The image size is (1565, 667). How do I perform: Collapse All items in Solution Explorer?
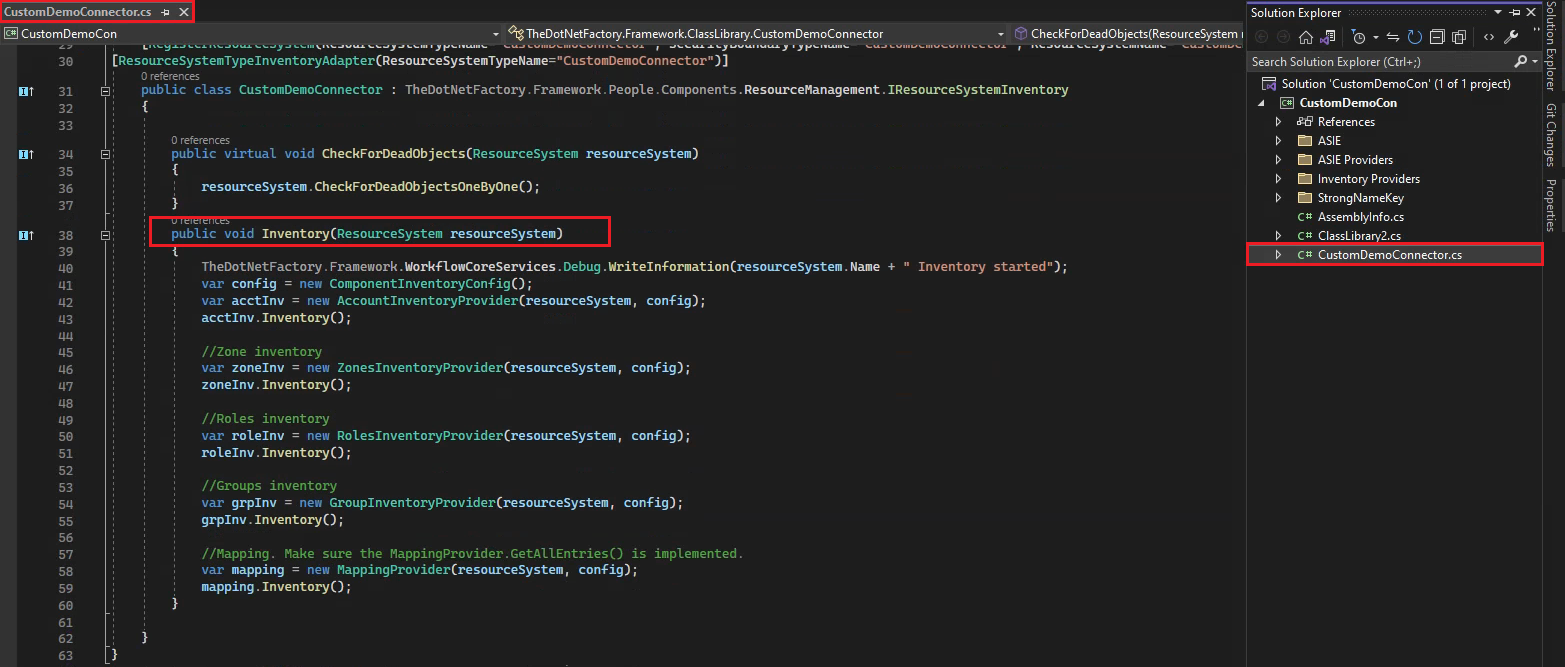click(1436, 37)
